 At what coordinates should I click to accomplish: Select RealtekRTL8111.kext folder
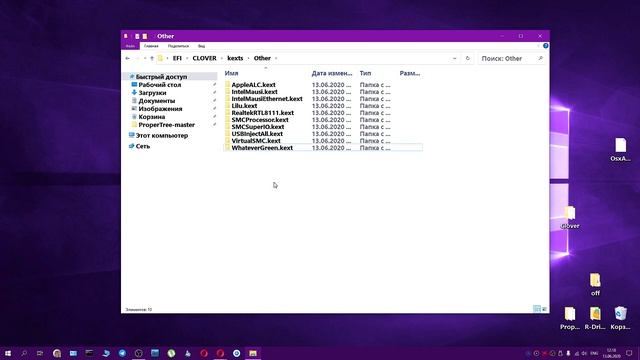pos(262,113)
